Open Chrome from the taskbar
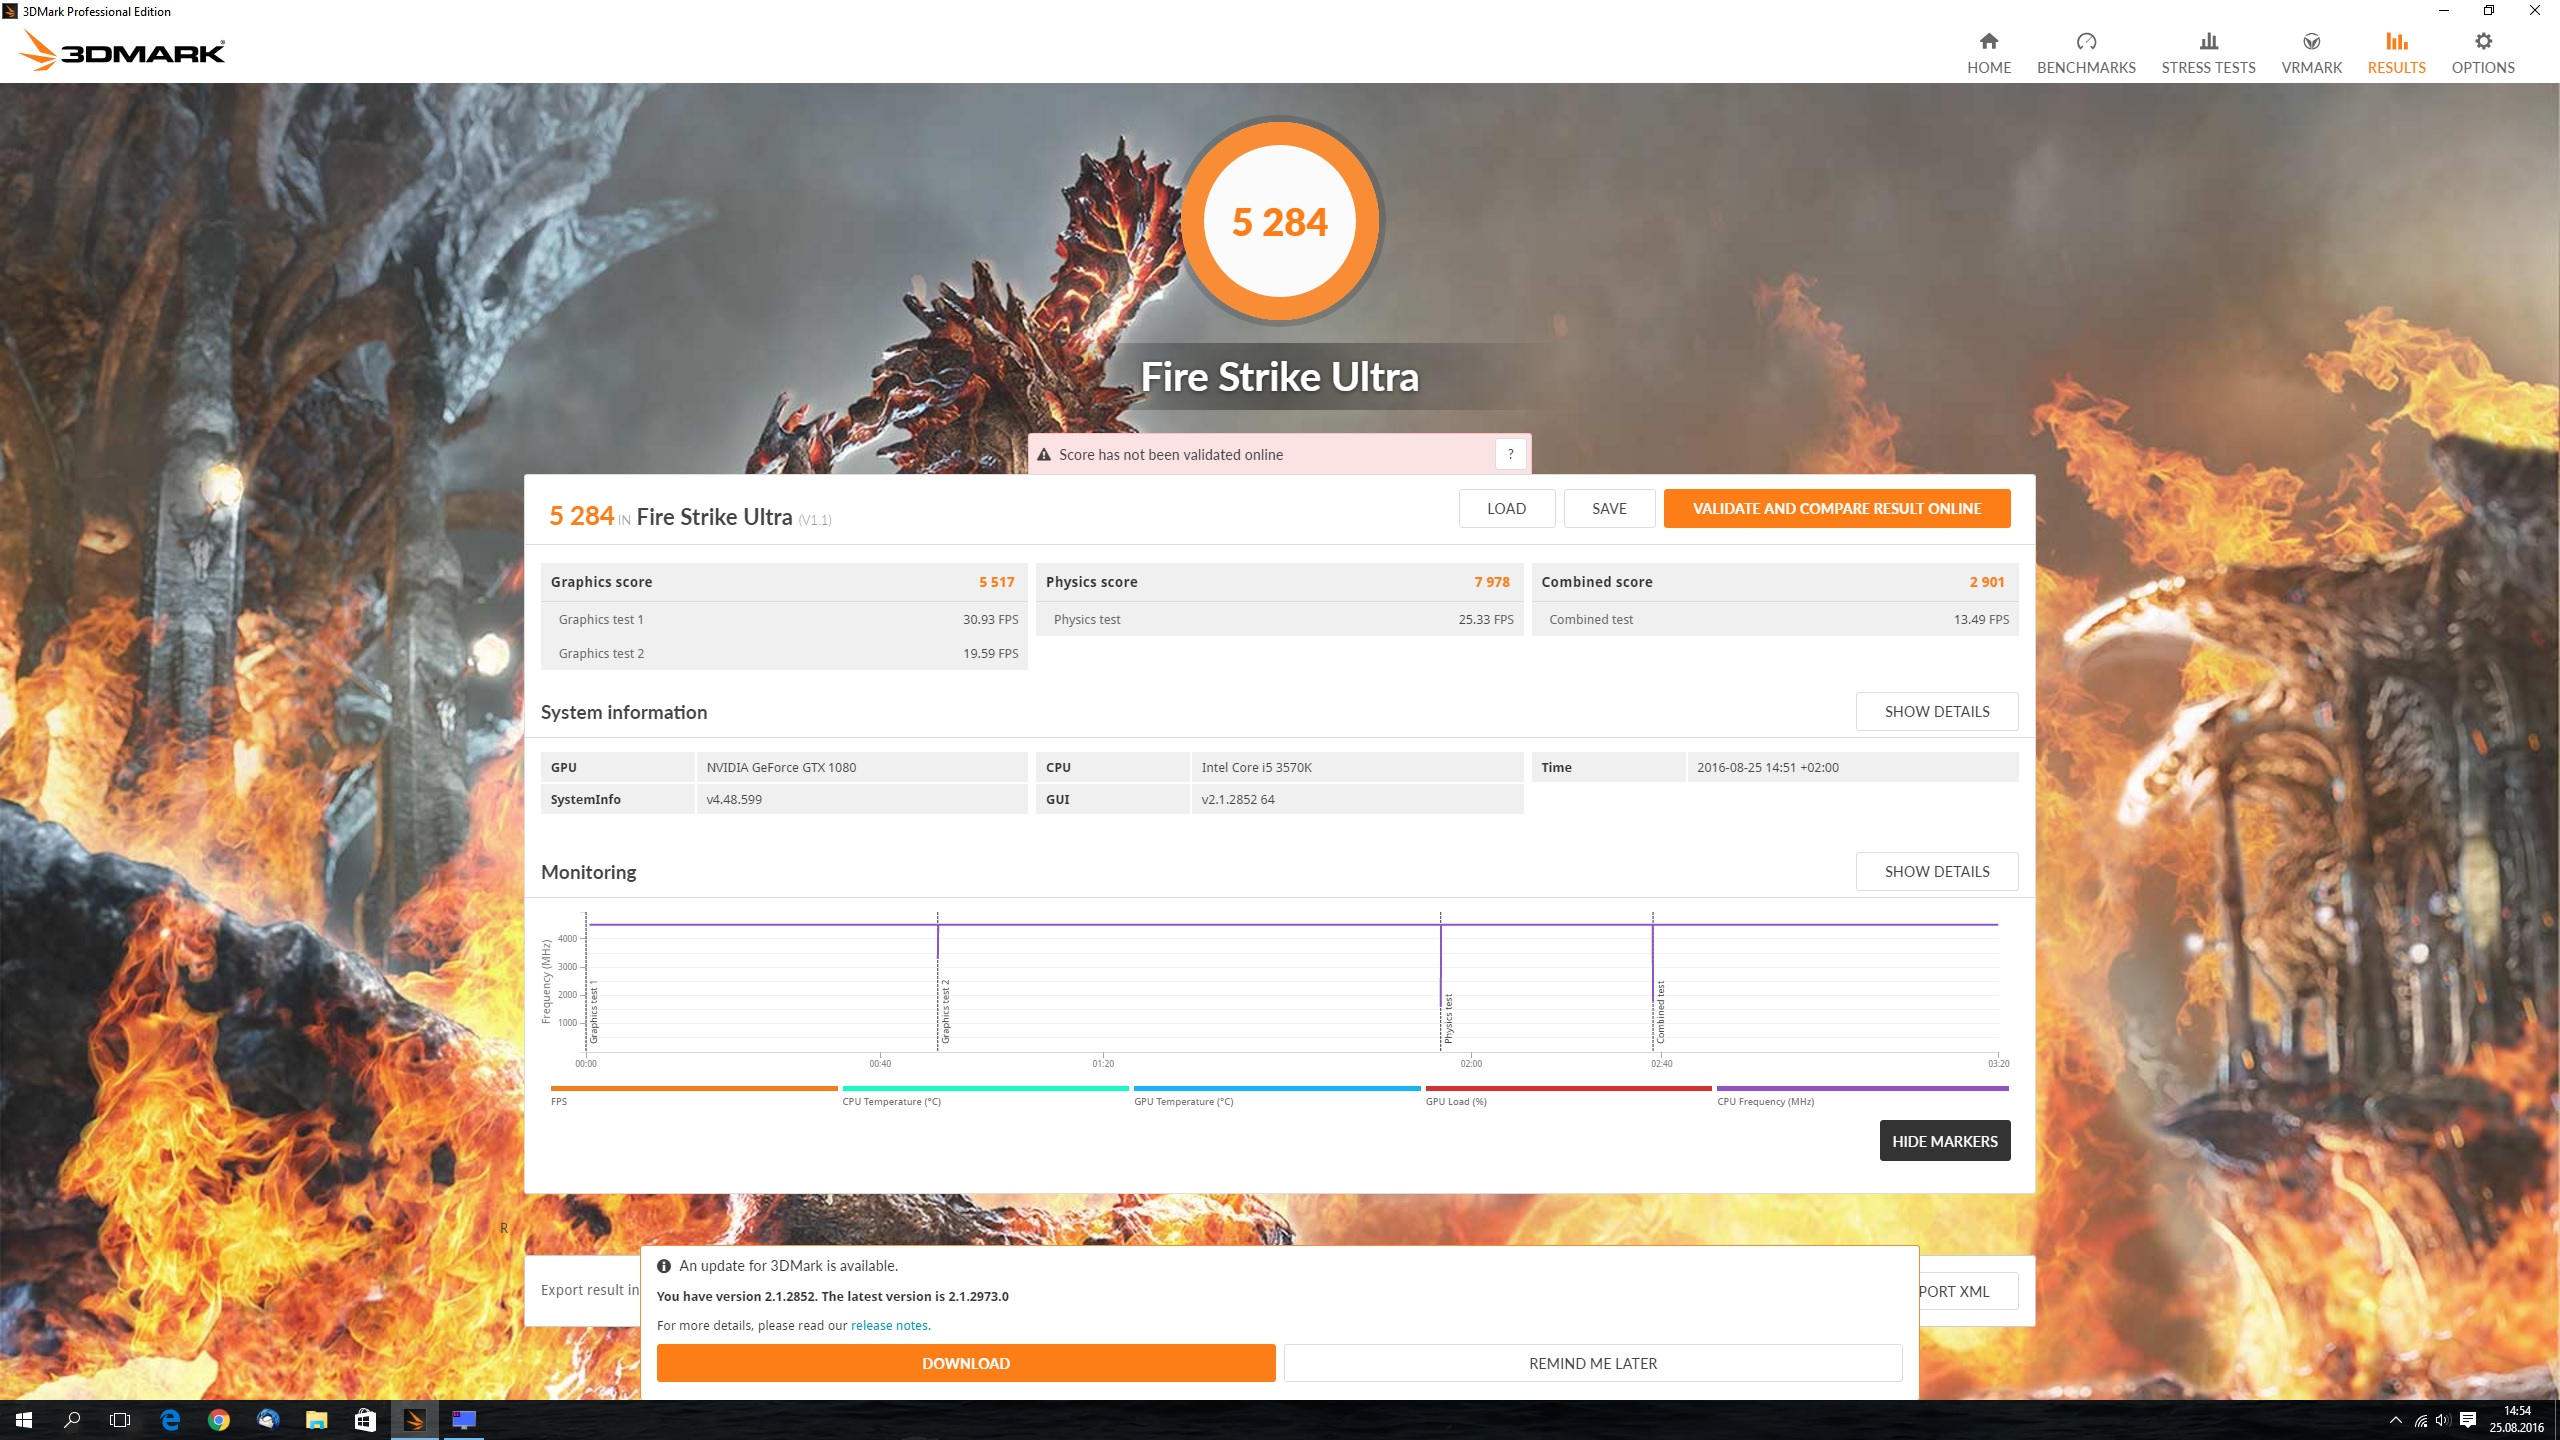2560x1440 pixels. pos(218,1419)
